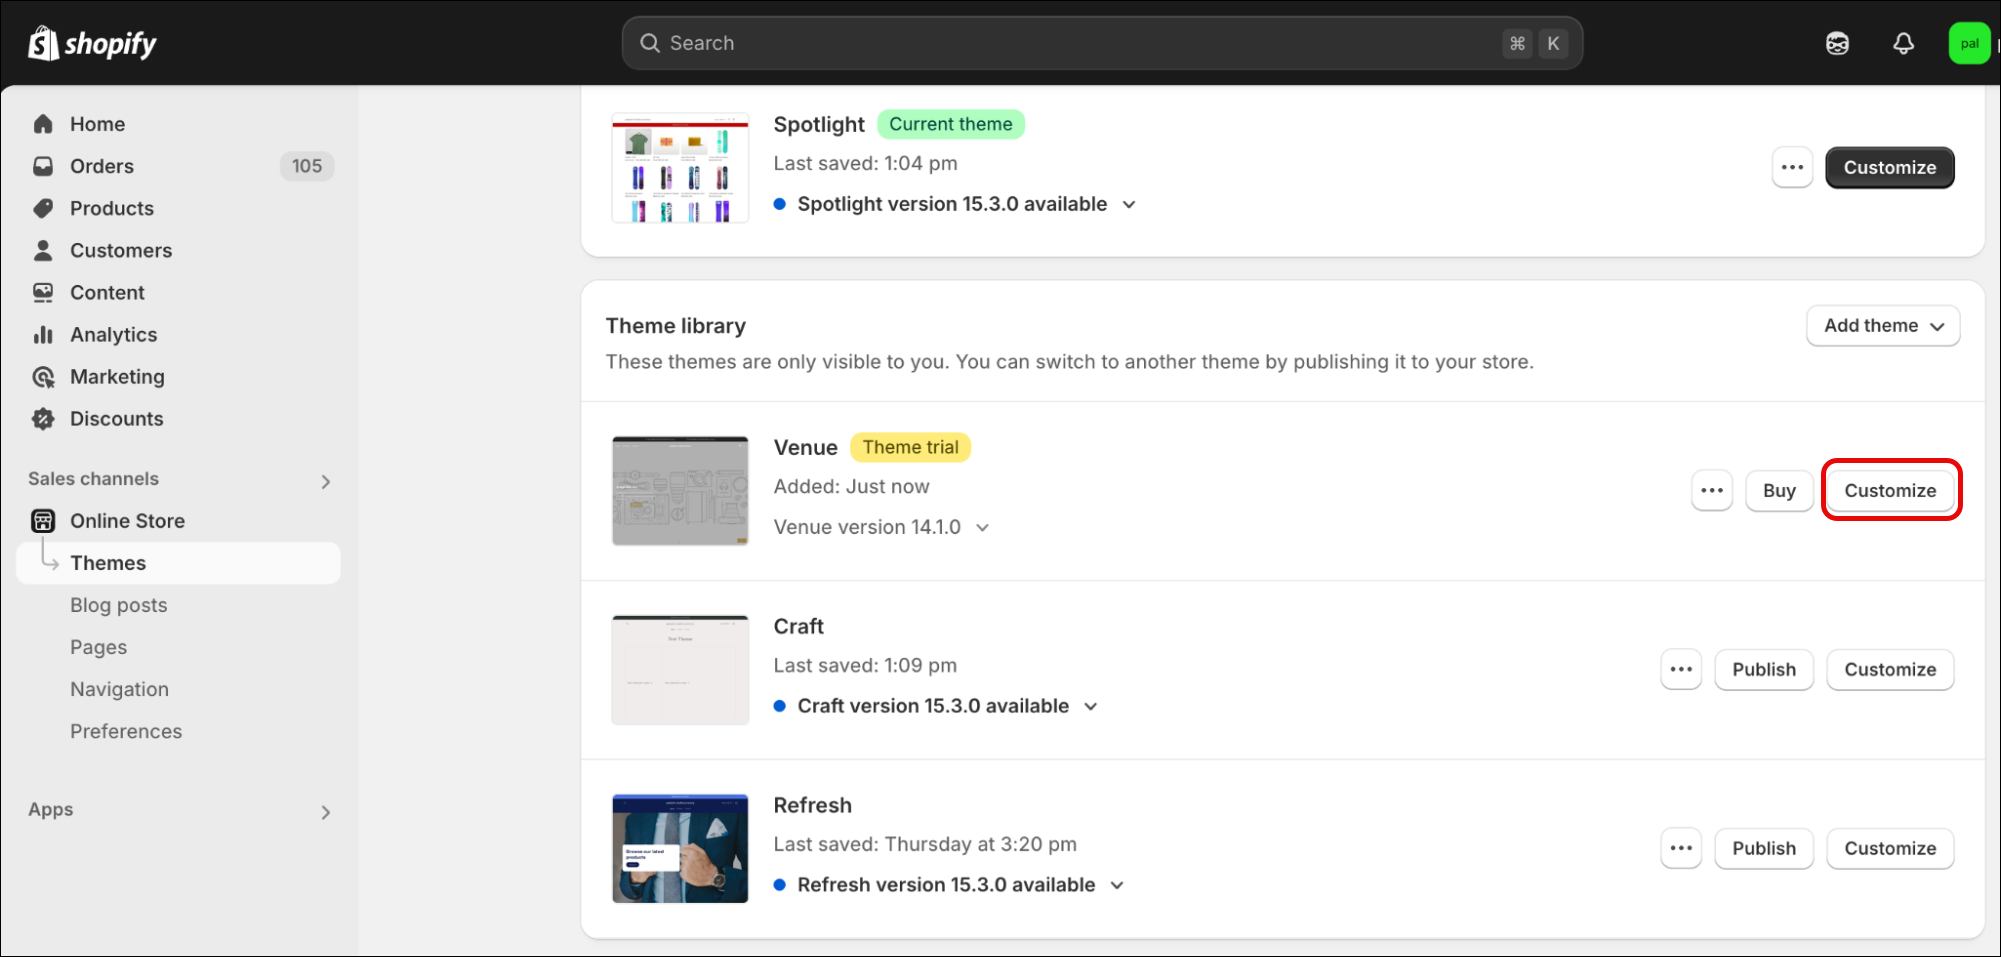Screen dimensions: 2001x957
Task: Publish the Craft theme
Action: [x=1764, y=669]
